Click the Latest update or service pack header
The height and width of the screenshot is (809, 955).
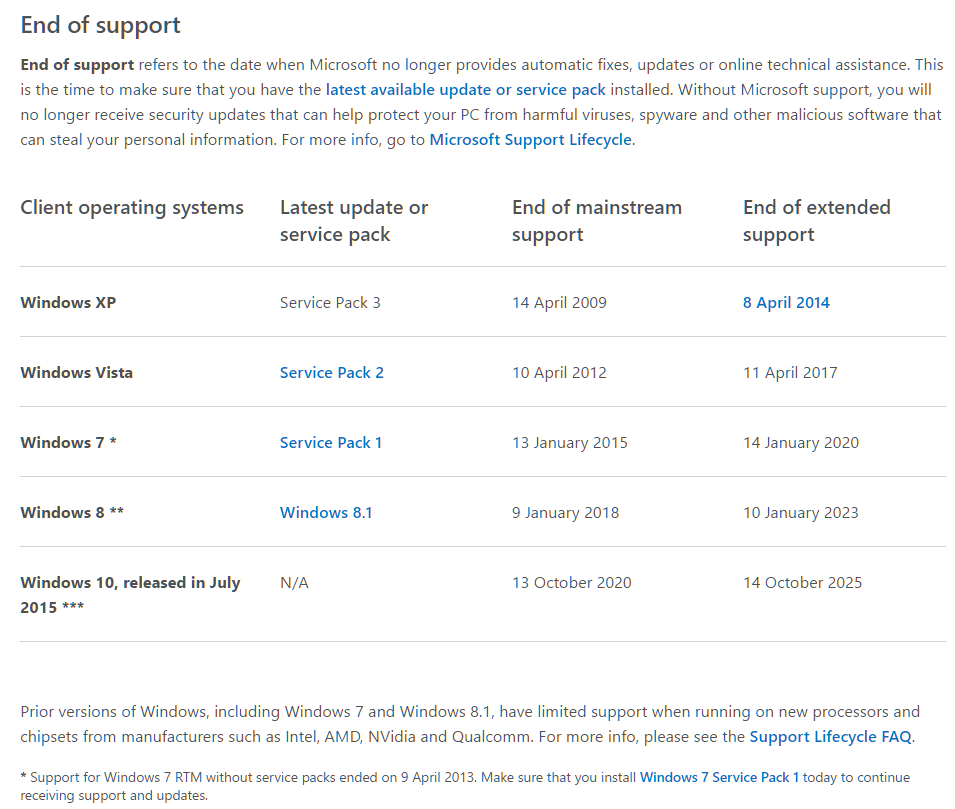[x=353, y=221]
